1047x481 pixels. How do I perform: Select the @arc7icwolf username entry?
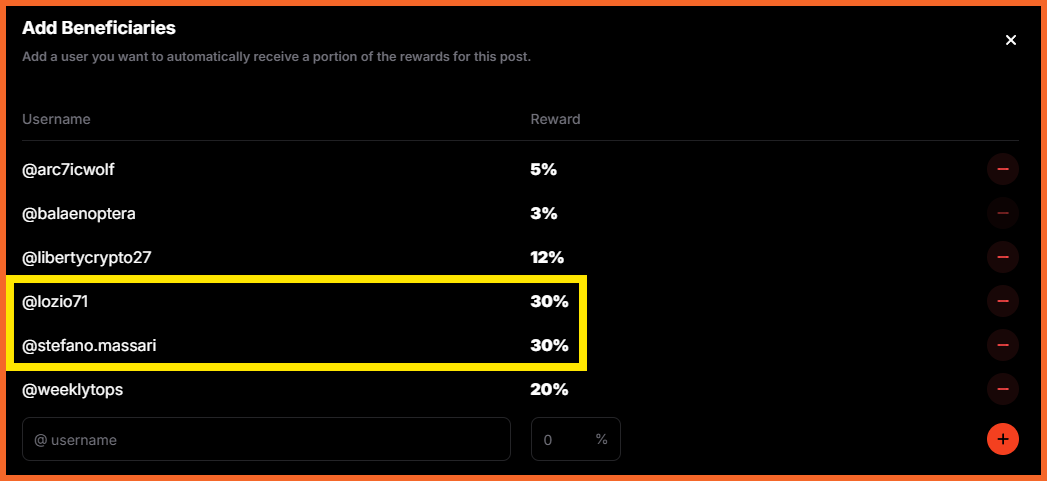pyautogui.click(x=68, y=170)
